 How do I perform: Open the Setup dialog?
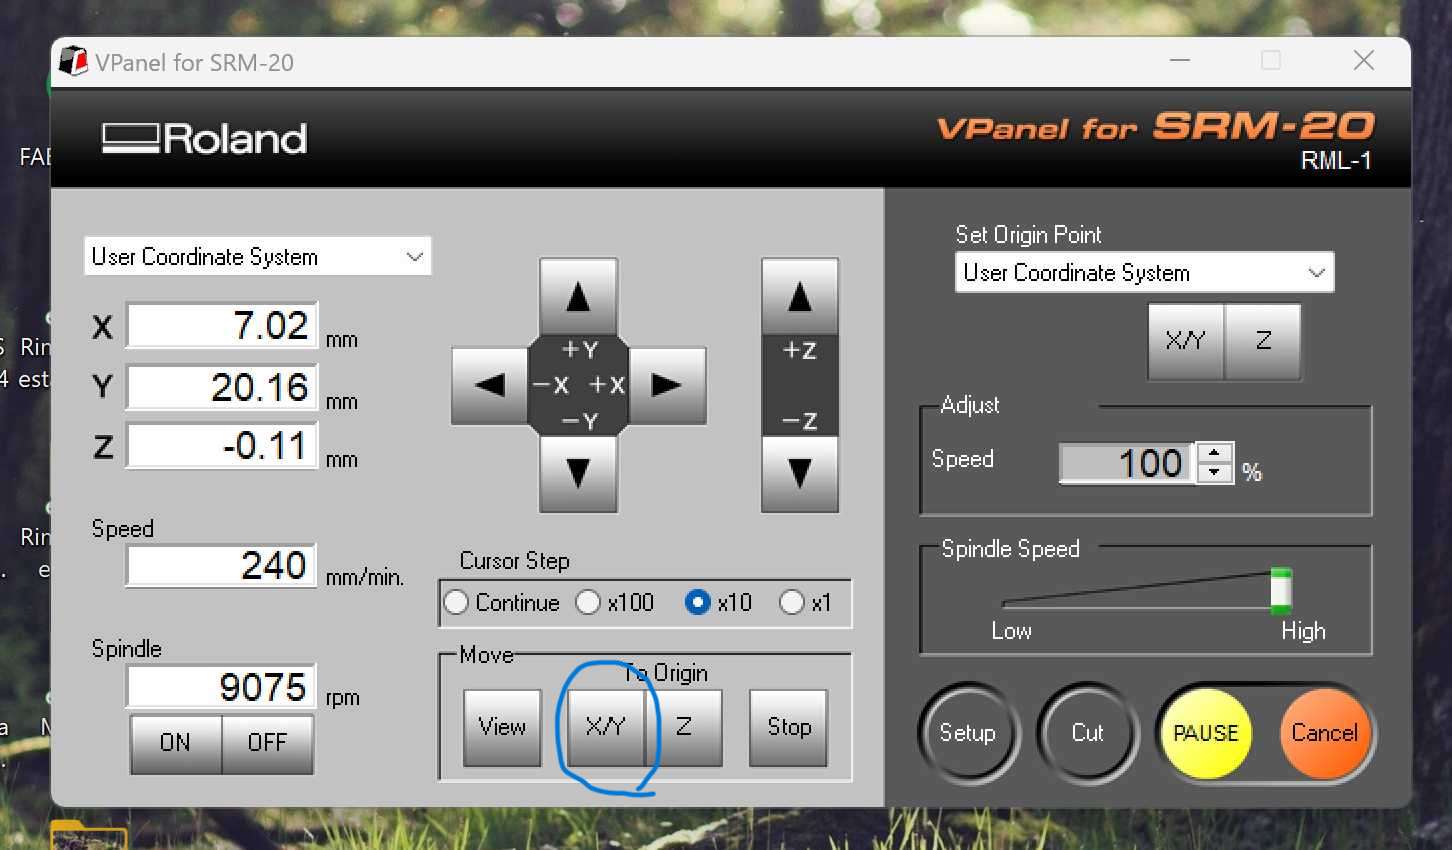click(967, 733)
